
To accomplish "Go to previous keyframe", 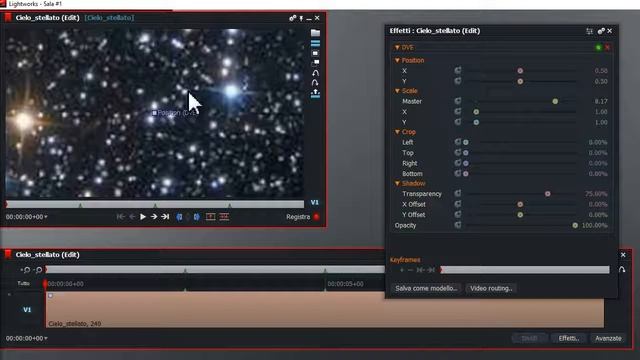I will click(x=420, y=270).
